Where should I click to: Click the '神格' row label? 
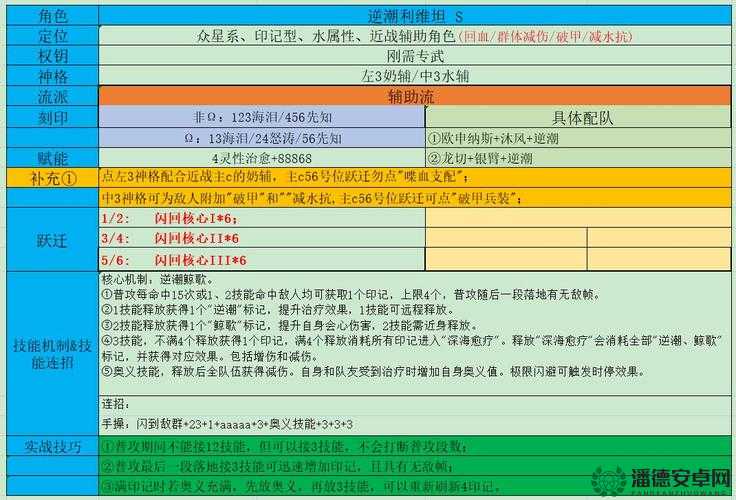[53, 76]
